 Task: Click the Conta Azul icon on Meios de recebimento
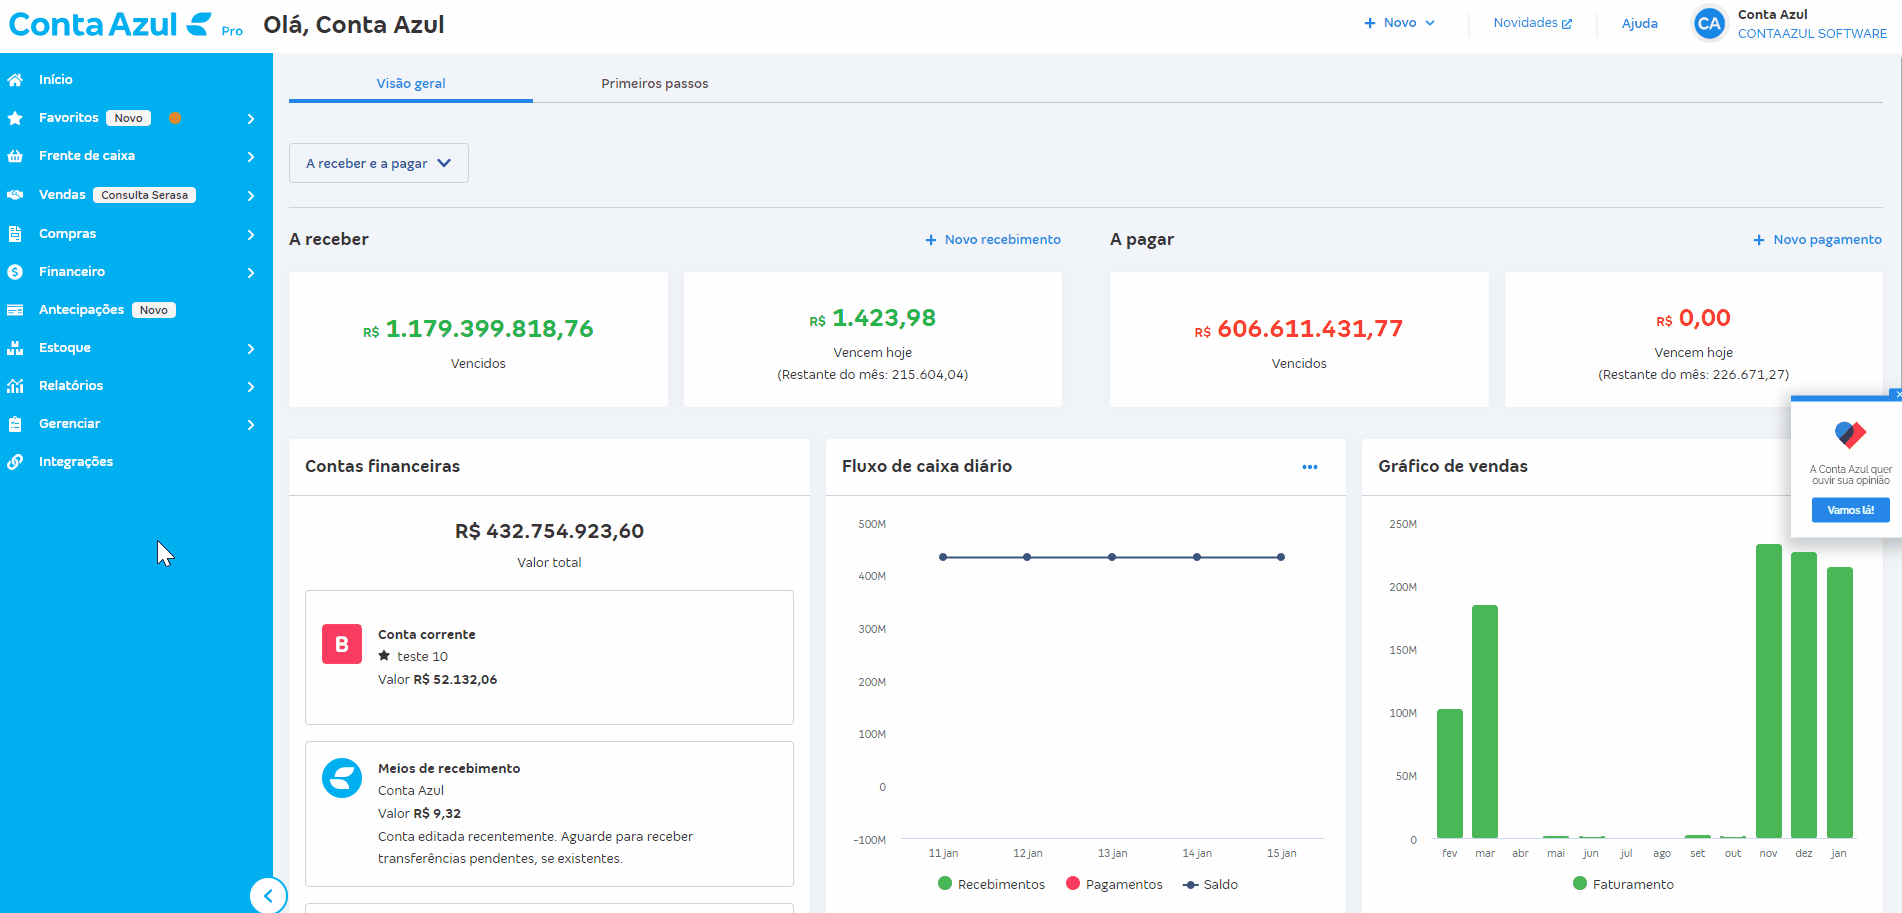pos(342,778)
